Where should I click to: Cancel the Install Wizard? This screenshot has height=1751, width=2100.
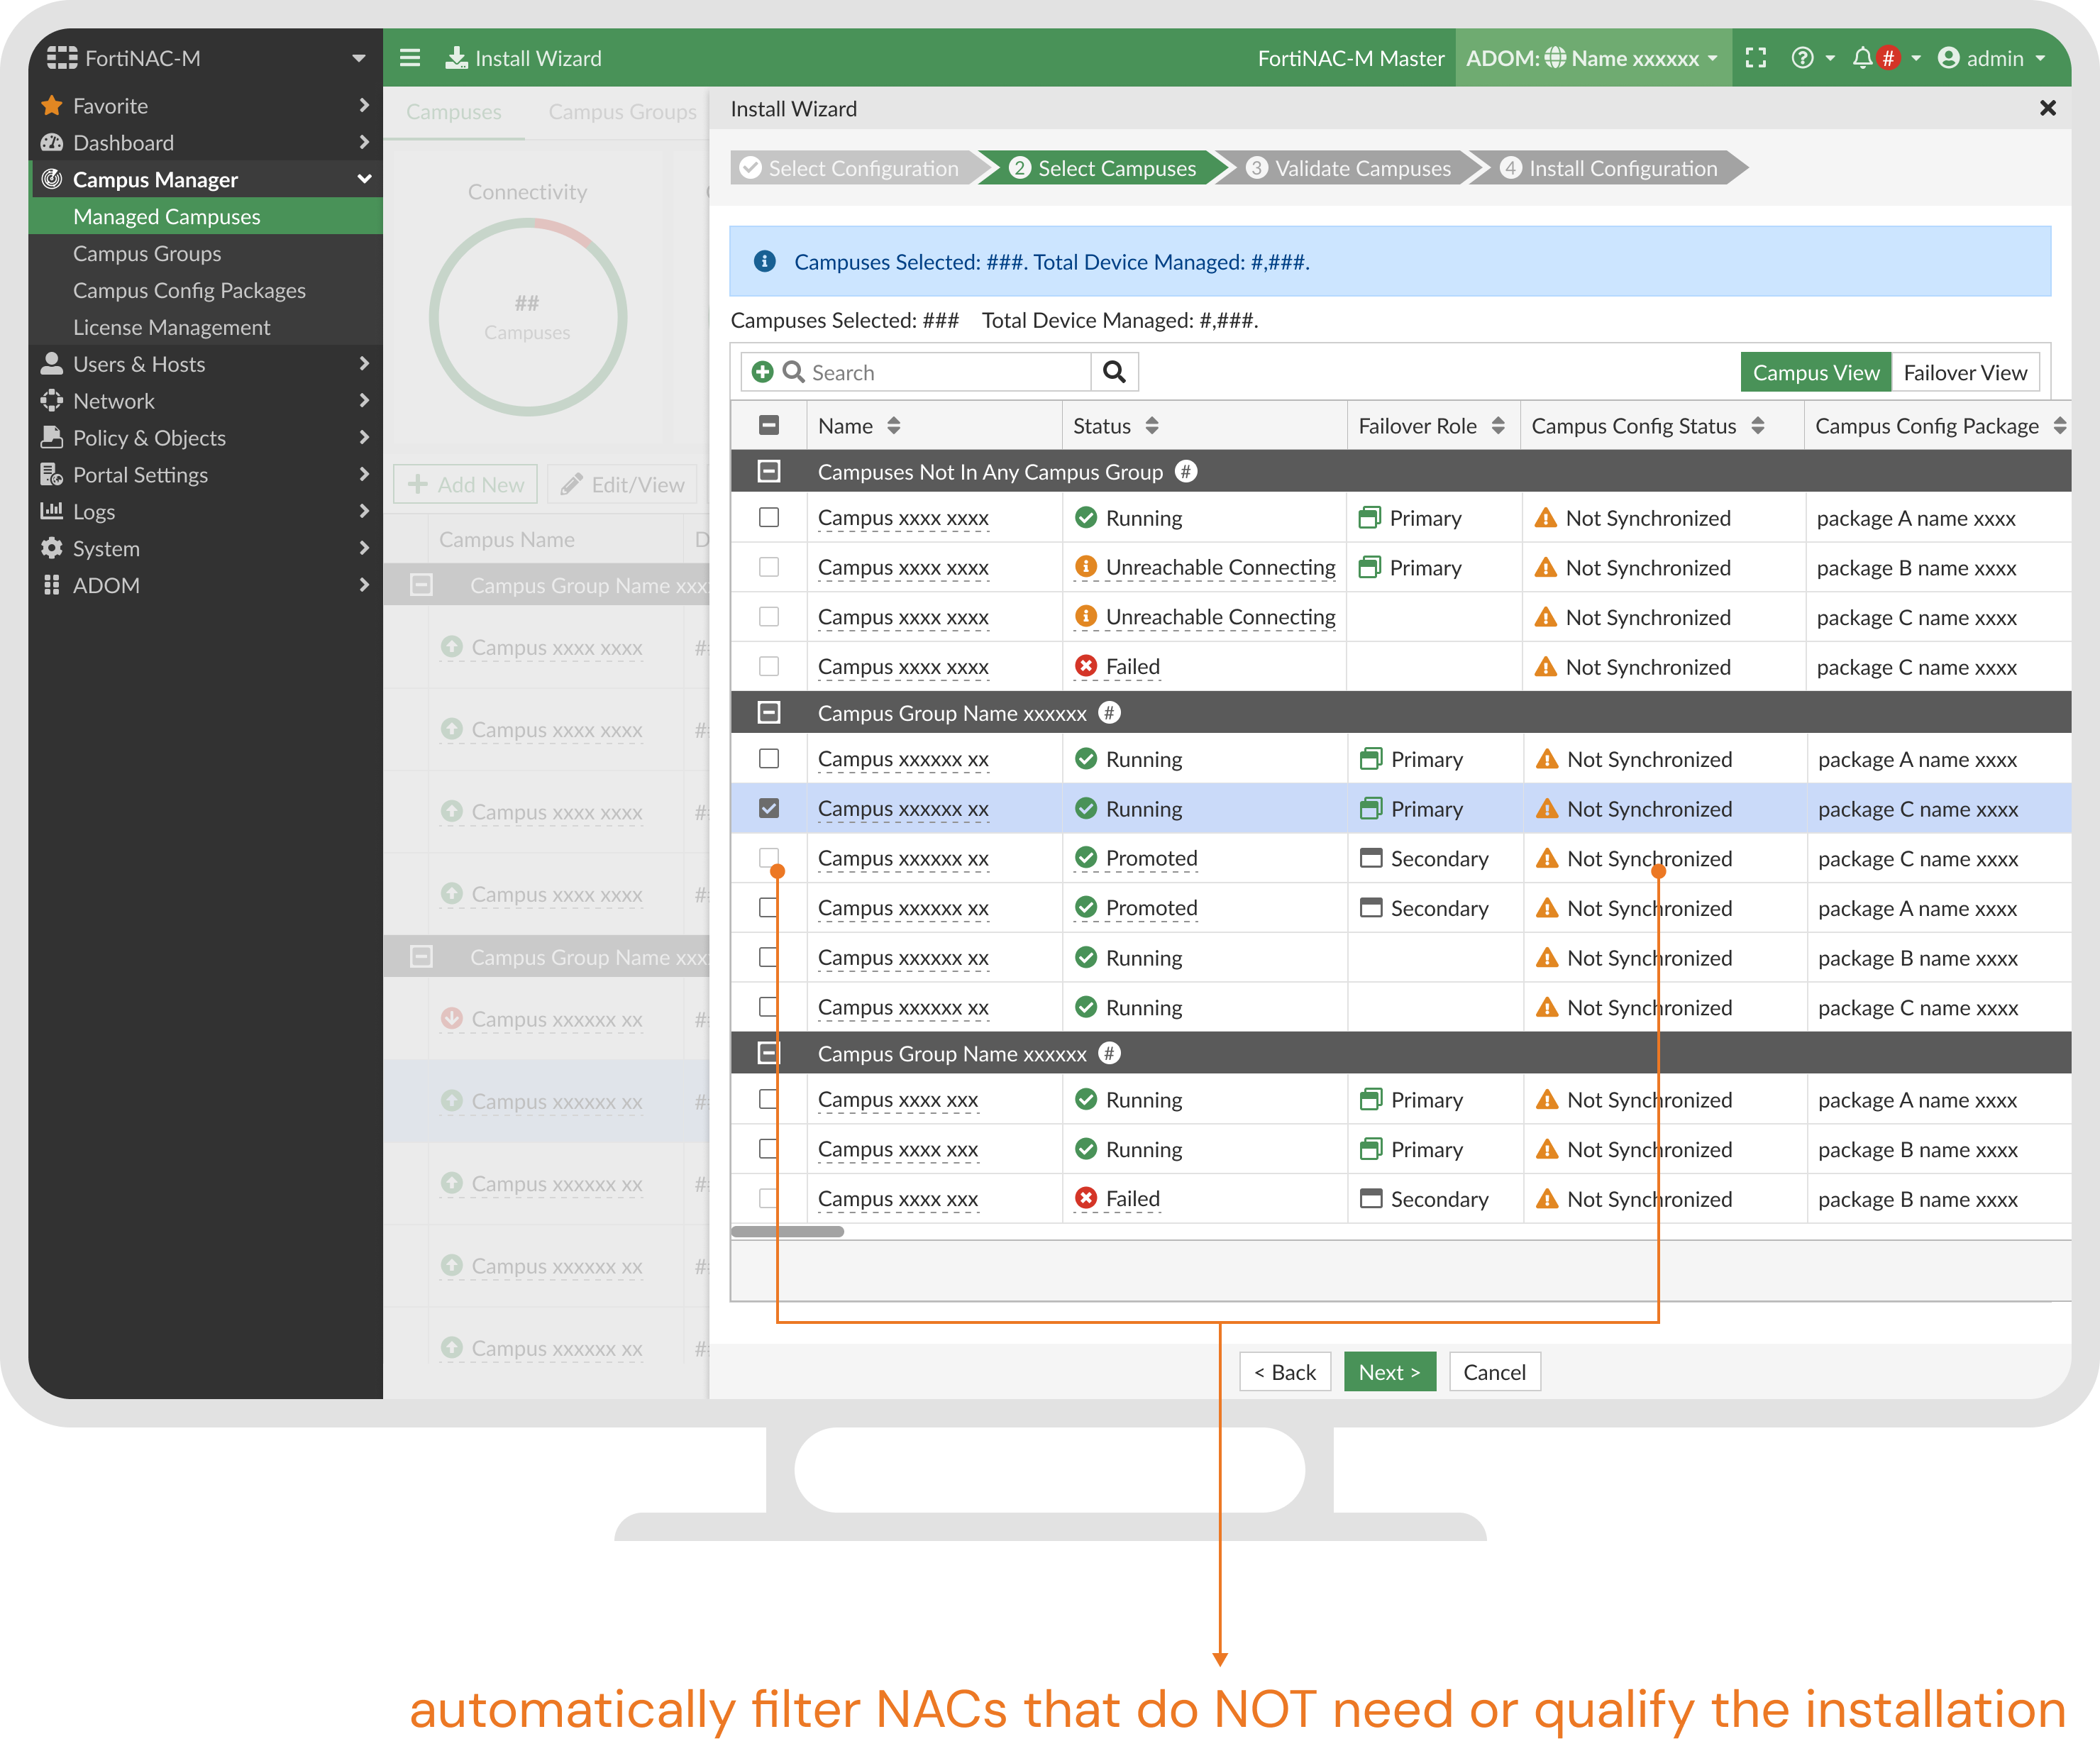[x=1494, y=1372]
